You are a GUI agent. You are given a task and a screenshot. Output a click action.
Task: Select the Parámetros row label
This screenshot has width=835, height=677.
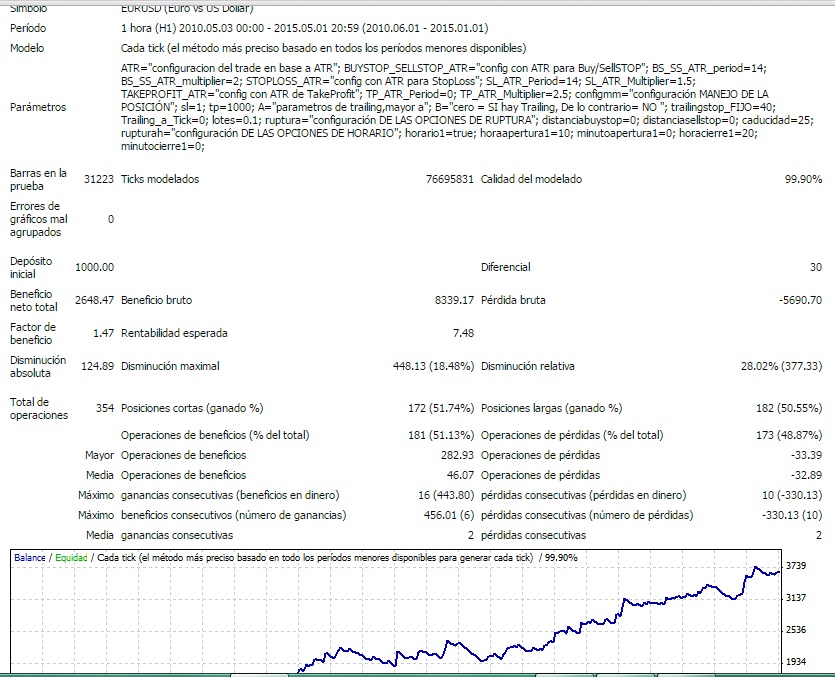point(38,107)
